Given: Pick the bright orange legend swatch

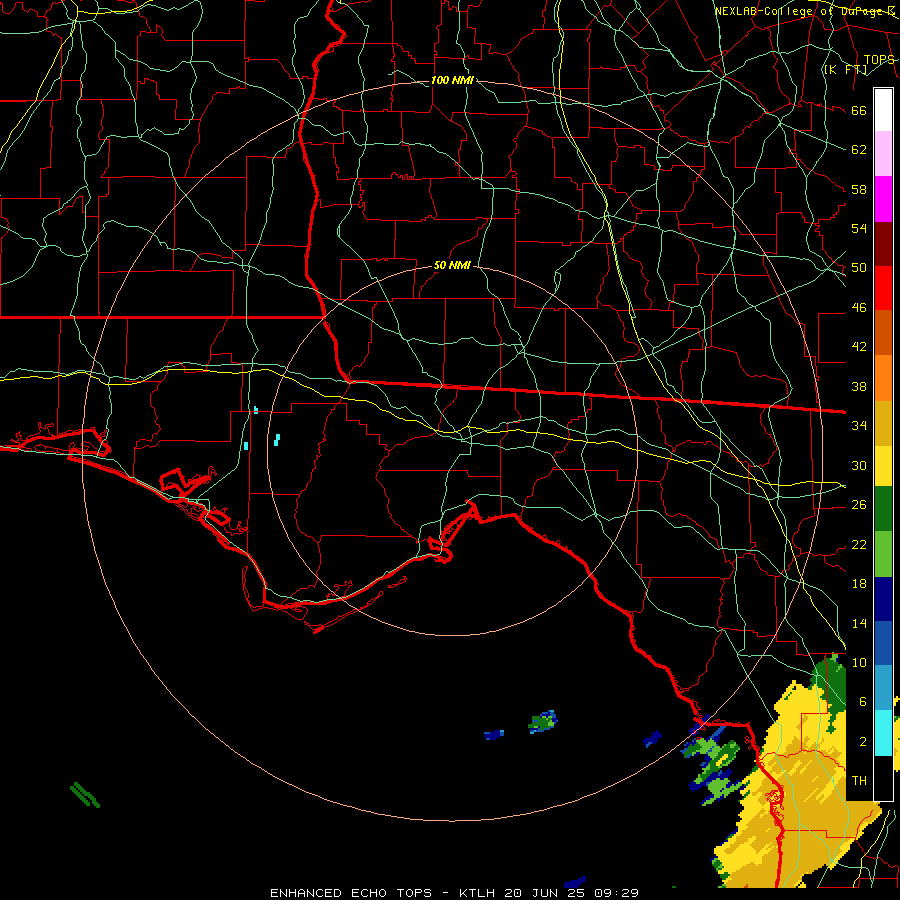Looking at the screenshot, I should [883, 378].
